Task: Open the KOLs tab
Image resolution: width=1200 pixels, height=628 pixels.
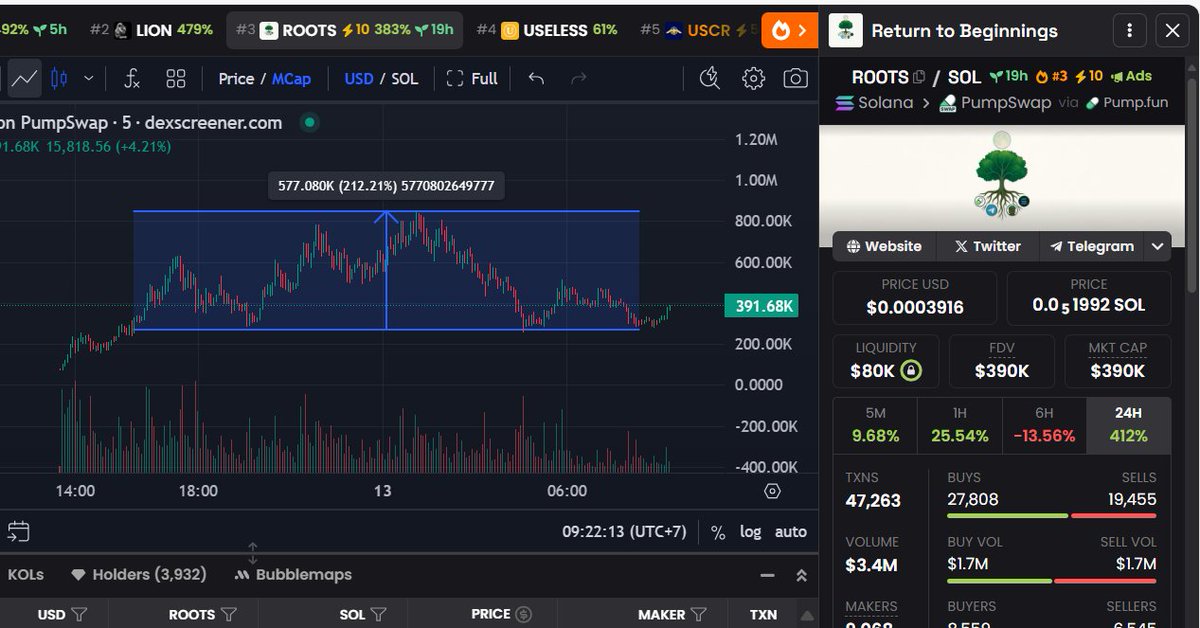Action: (26, 575)
